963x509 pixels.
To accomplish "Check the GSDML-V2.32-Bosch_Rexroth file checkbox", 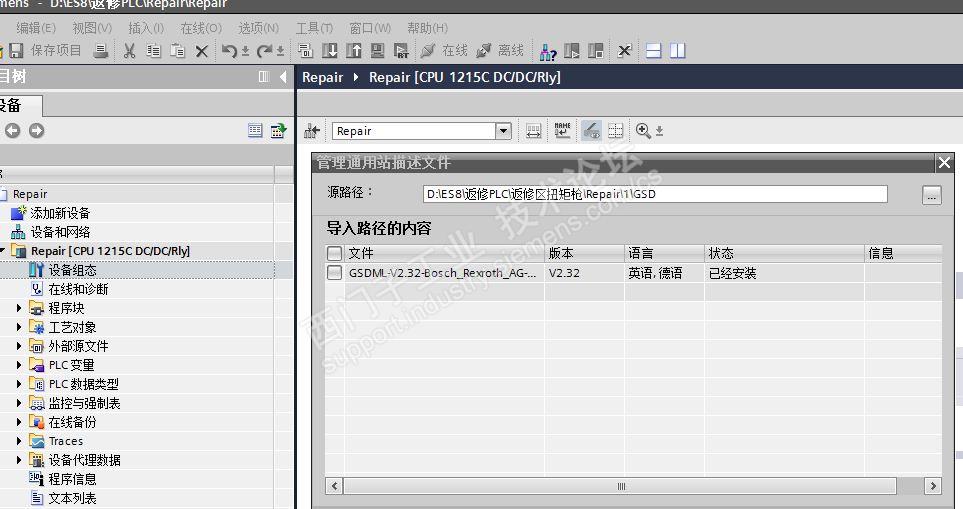I will (334, 273).
